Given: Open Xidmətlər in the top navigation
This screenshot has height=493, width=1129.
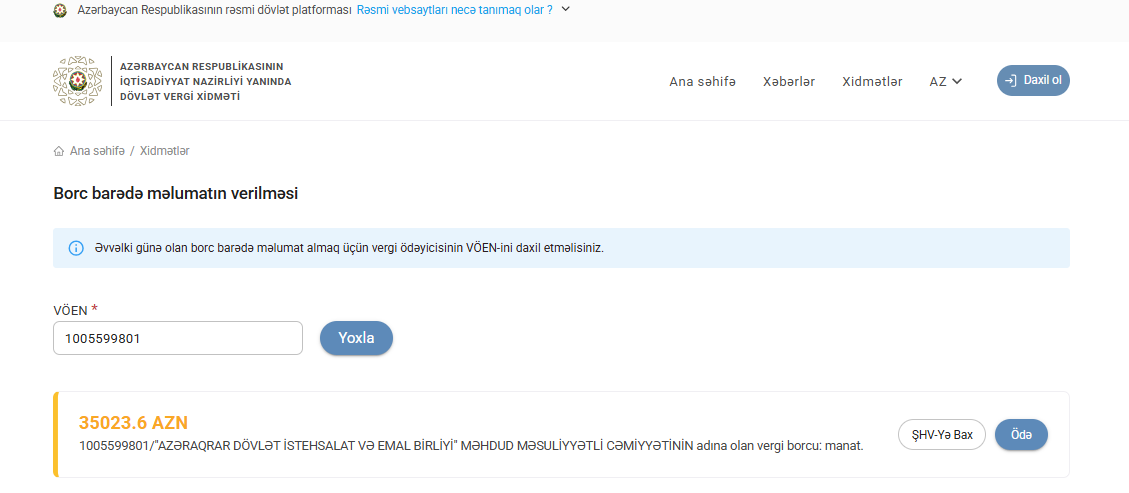Looking at the screenshot, I should [872, 81].
